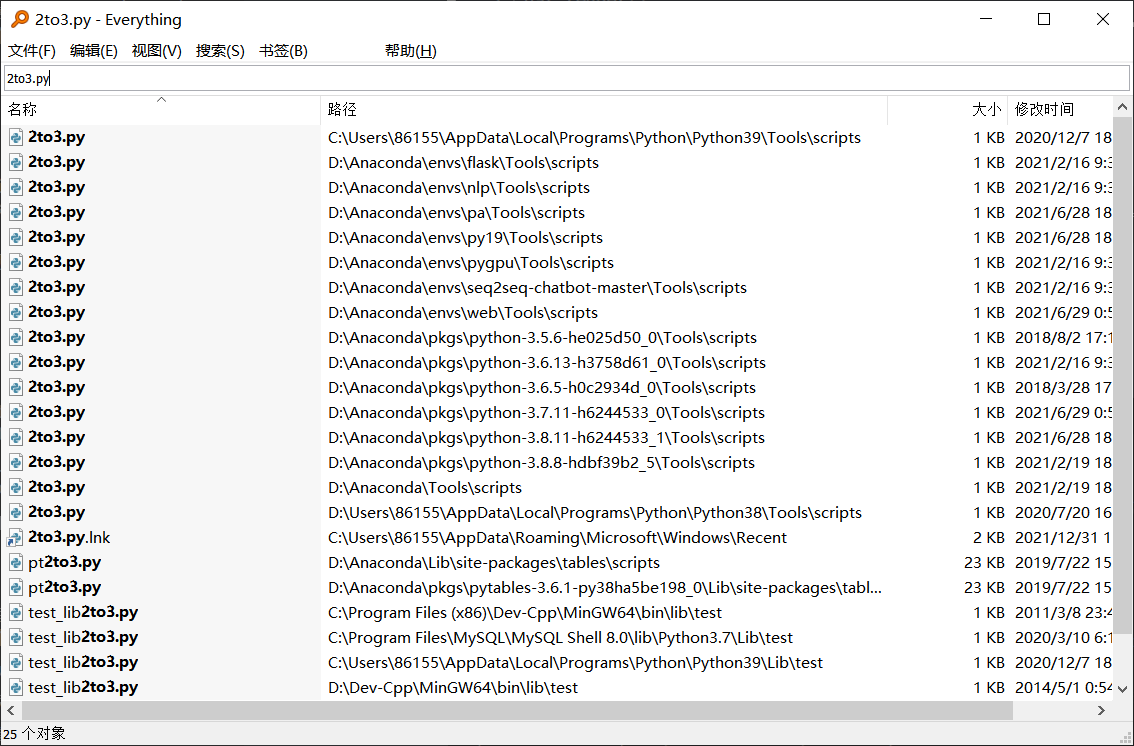Select file icon of 2to3.py in python-3.8.11 package

pyautogui.click(x=16, y=437)
